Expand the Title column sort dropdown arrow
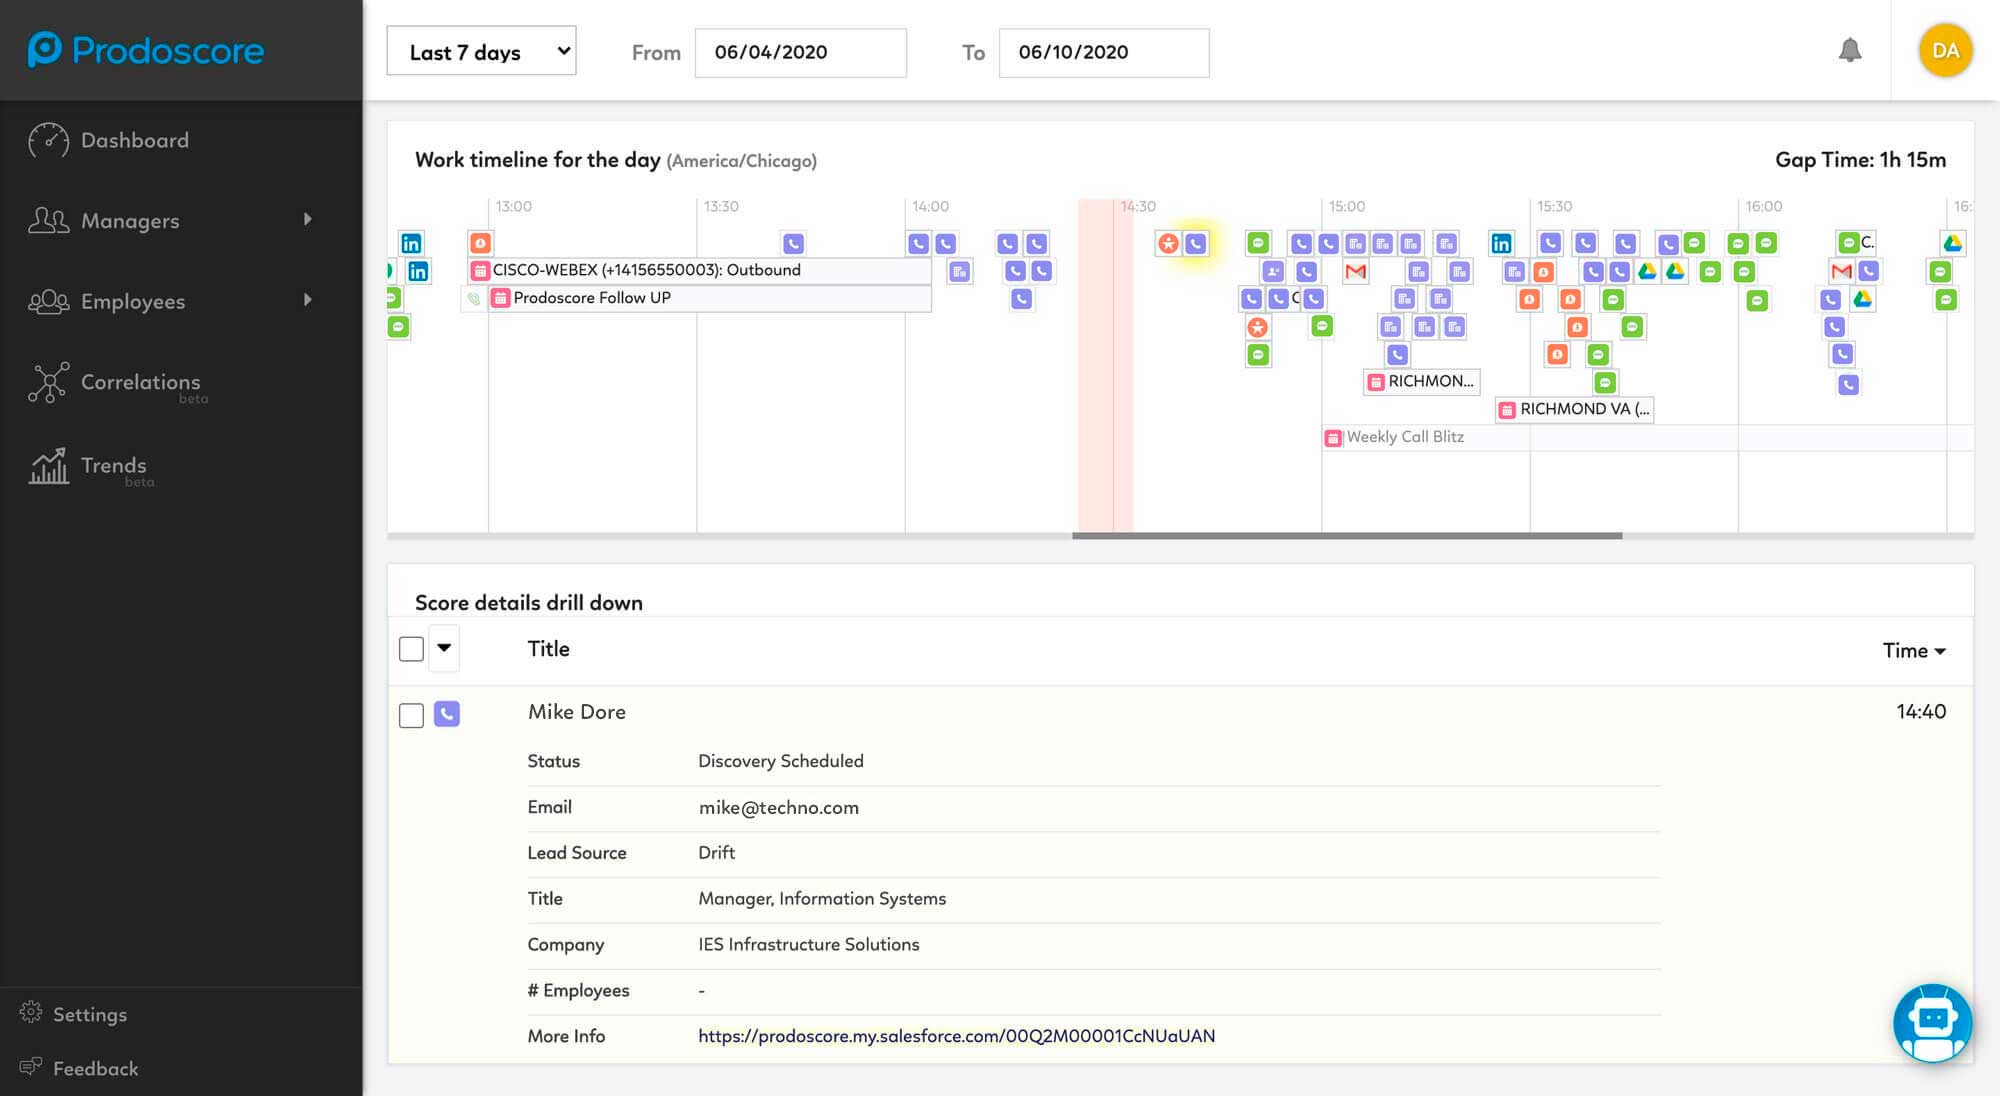Viewport: 2000px width, 1096px height. [443, 649]
